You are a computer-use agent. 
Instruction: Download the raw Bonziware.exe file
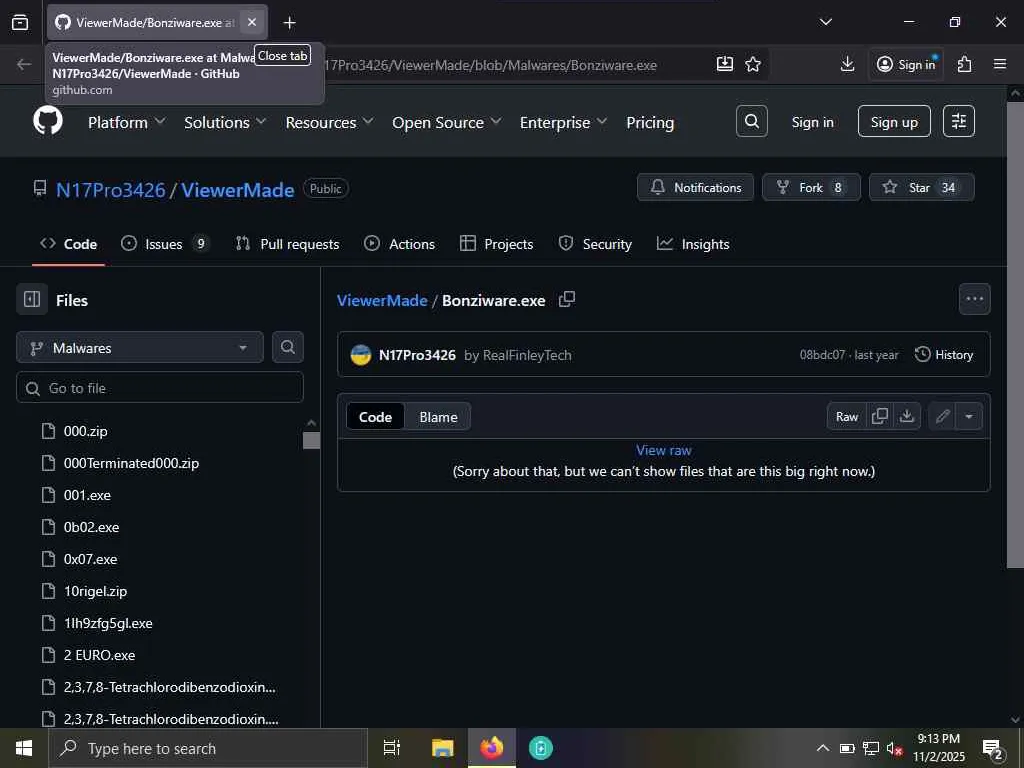[907, 417]
